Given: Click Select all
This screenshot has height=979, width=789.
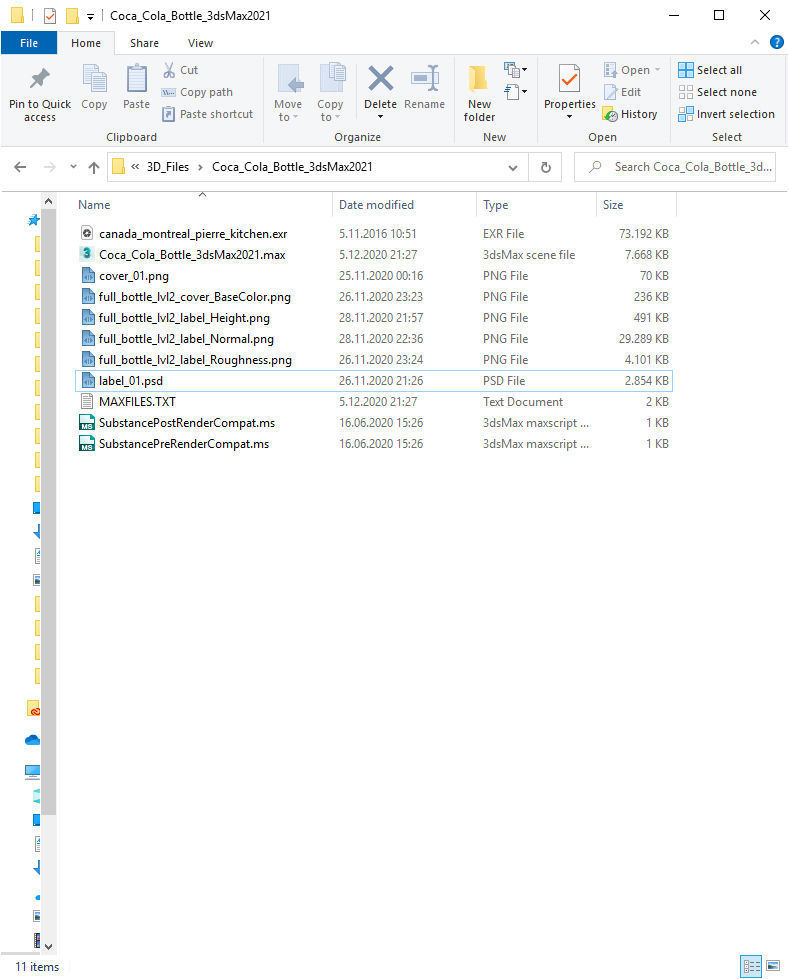Looking at the screenshot, I should pyautogui.click(x=710, y=70).
